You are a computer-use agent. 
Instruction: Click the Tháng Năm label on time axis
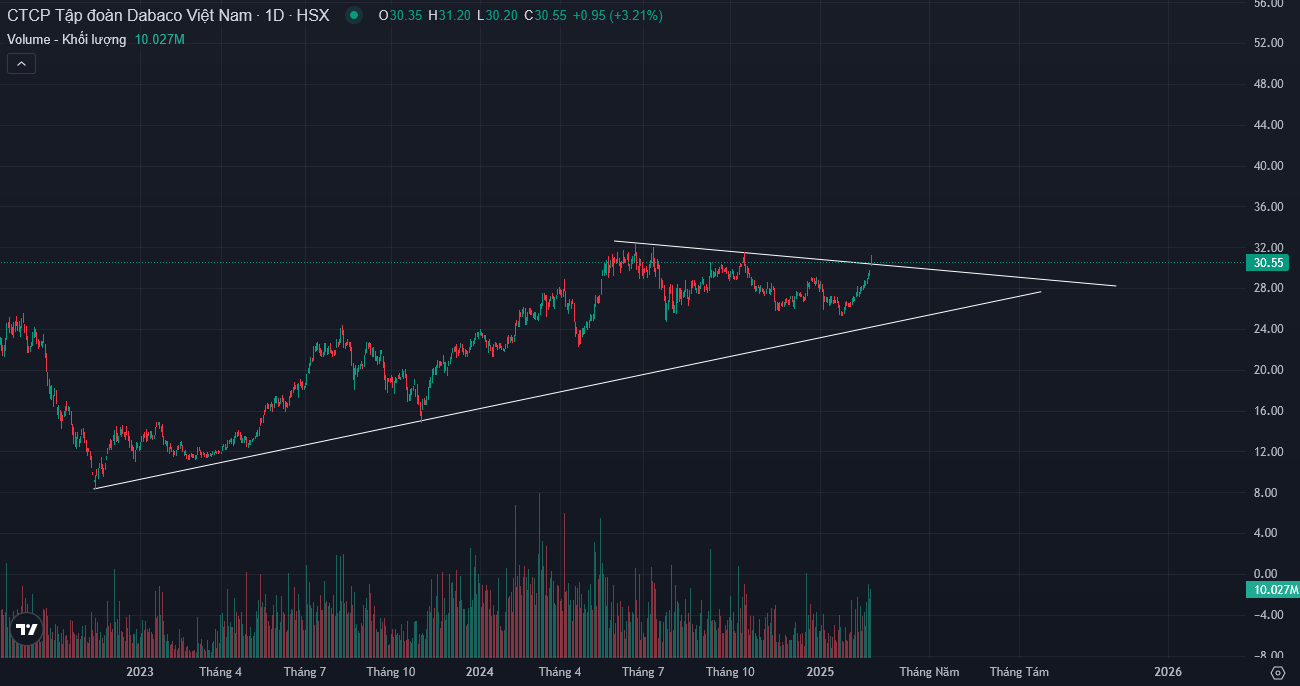click(929, 672)
